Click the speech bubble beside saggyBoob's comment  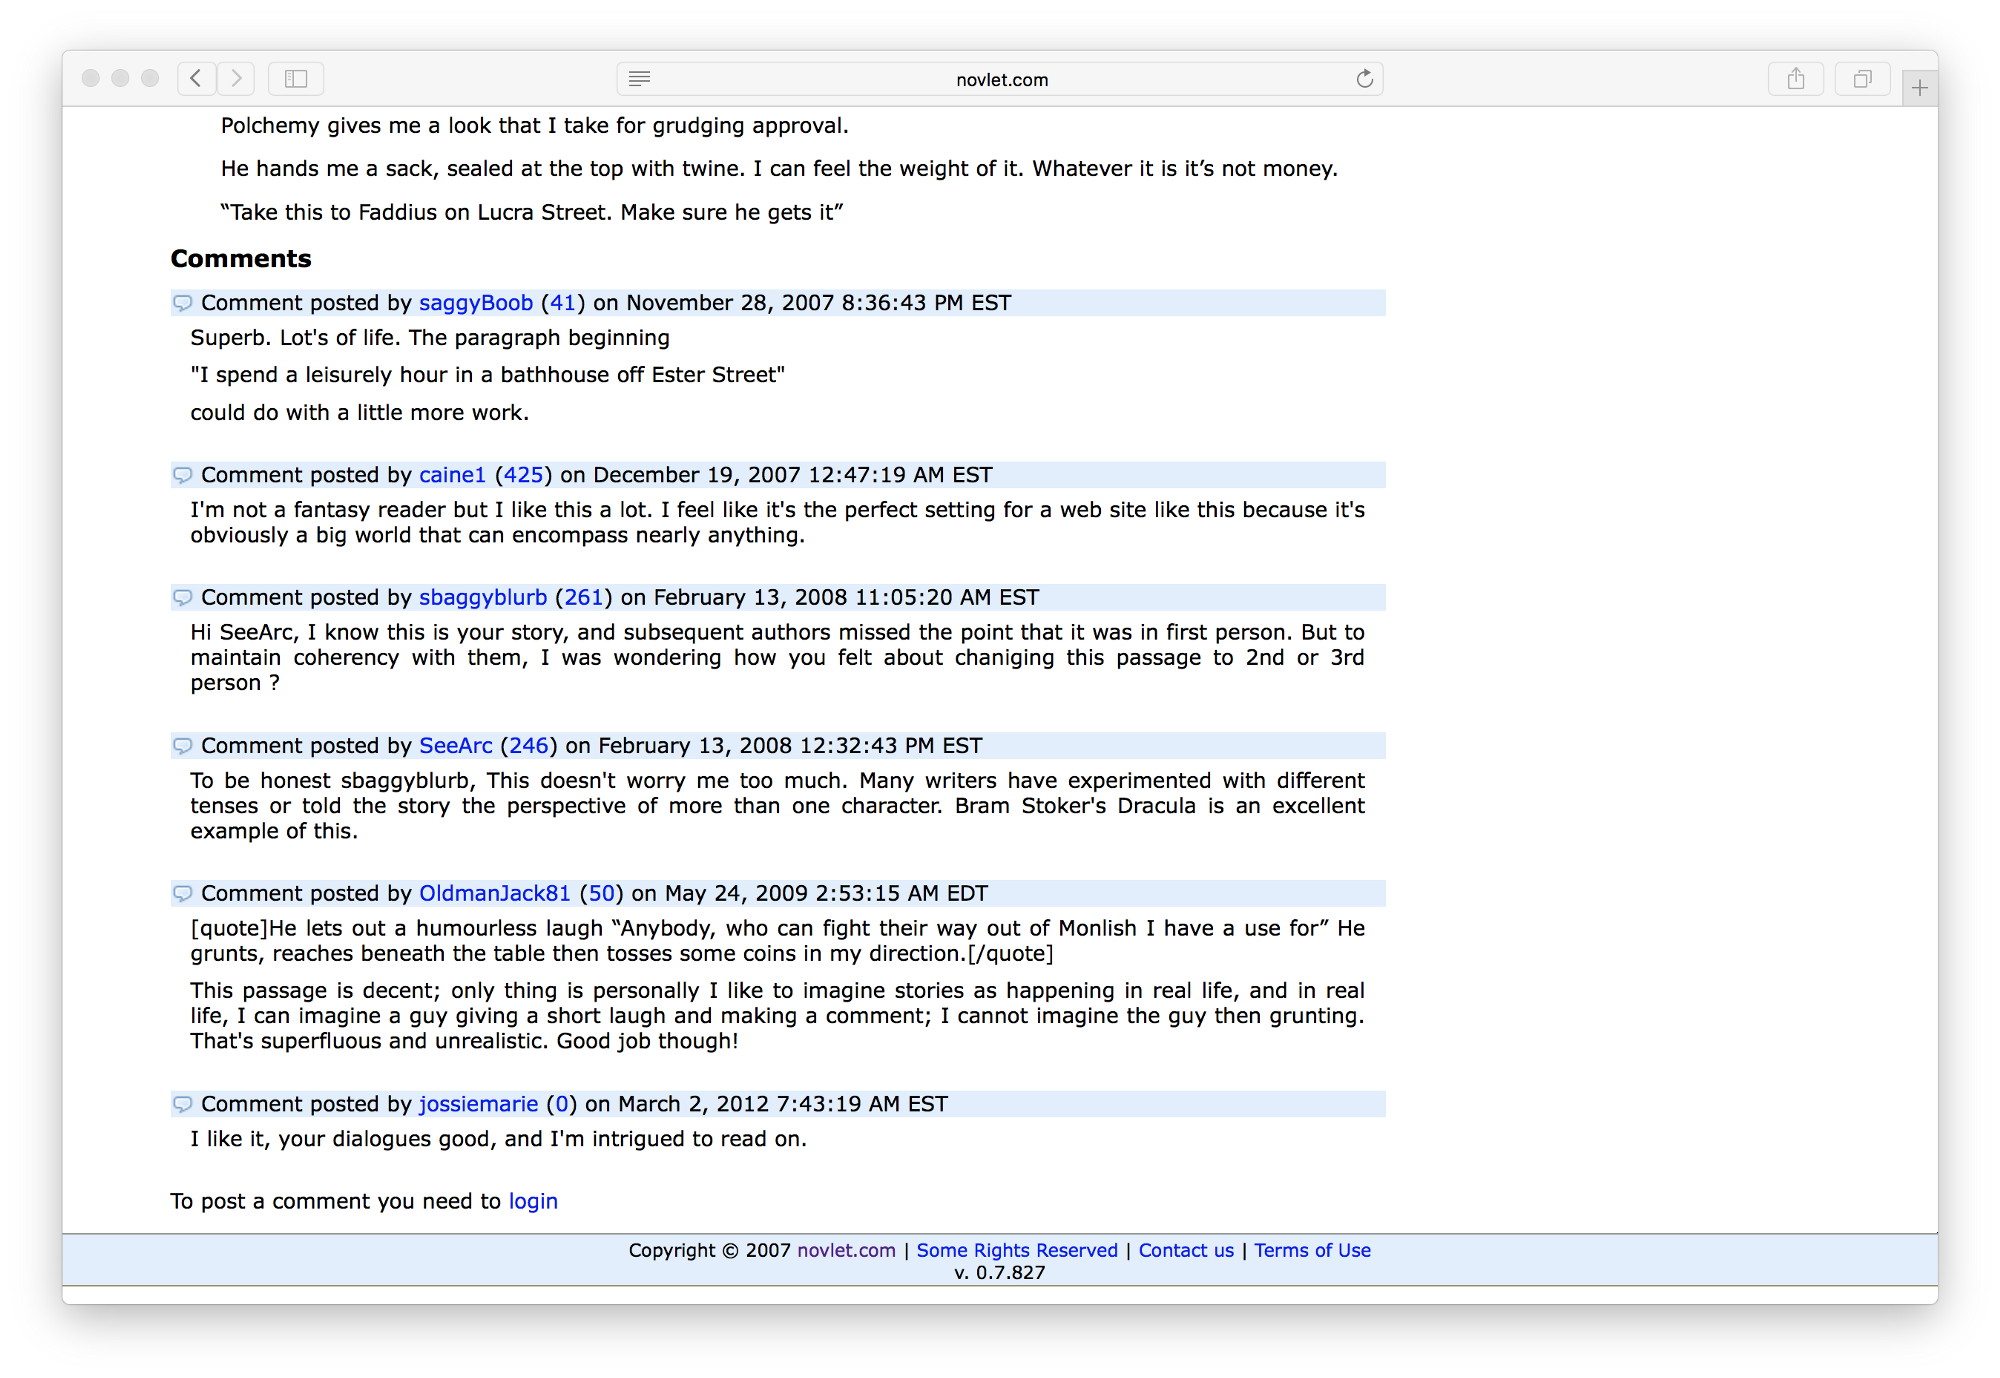tap(181, 302)
